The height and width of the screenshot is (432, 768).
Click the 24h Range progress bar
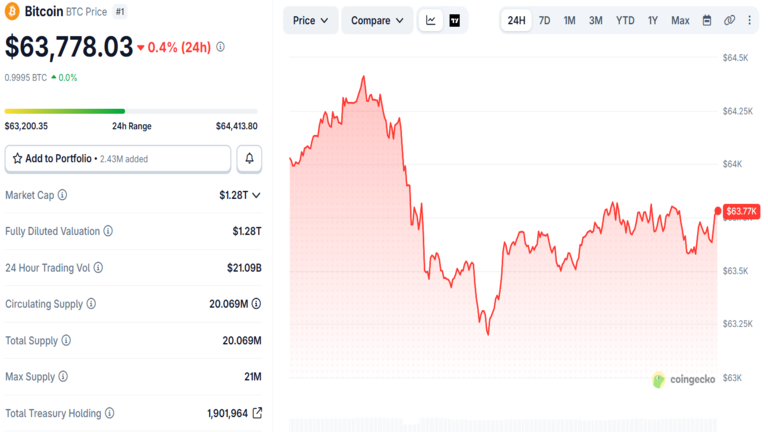coord(131,111)
